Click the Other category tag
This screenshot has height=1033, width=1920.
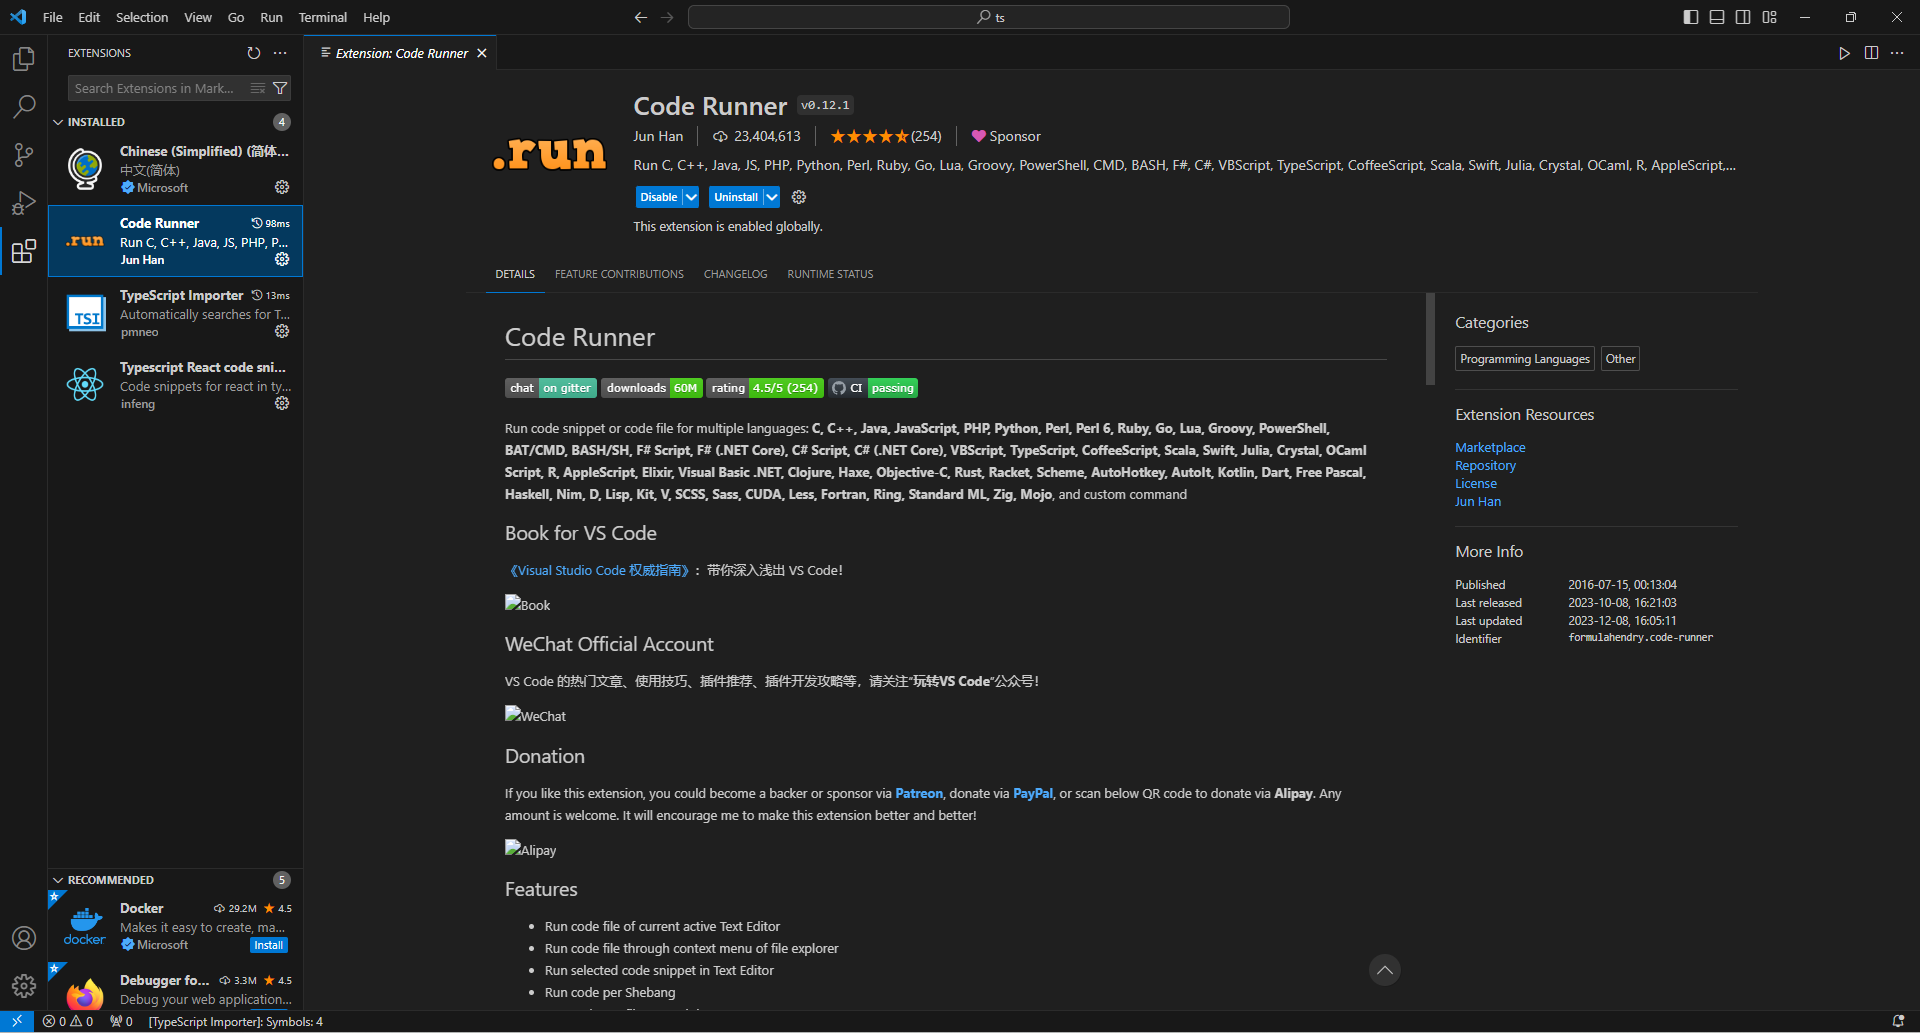coord(1620,359)
